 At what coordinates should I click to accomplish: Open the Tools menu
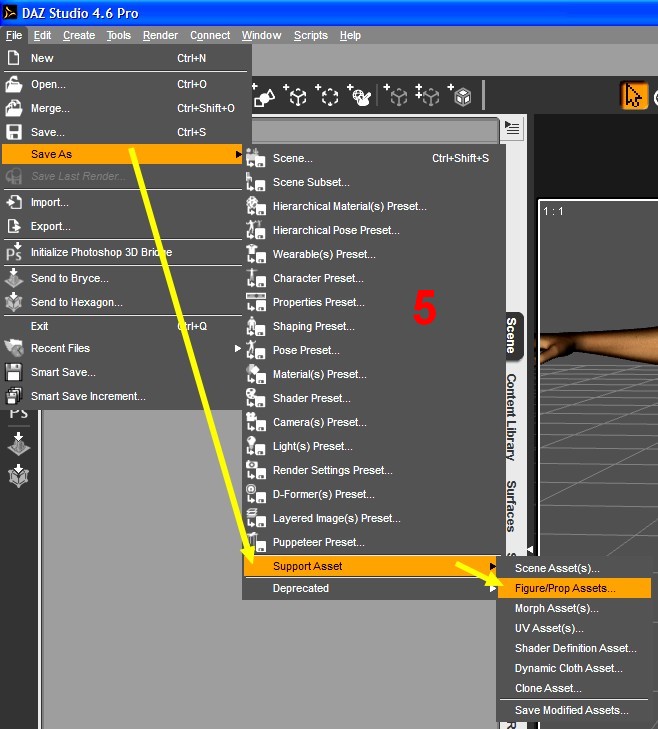click(119, 35)
